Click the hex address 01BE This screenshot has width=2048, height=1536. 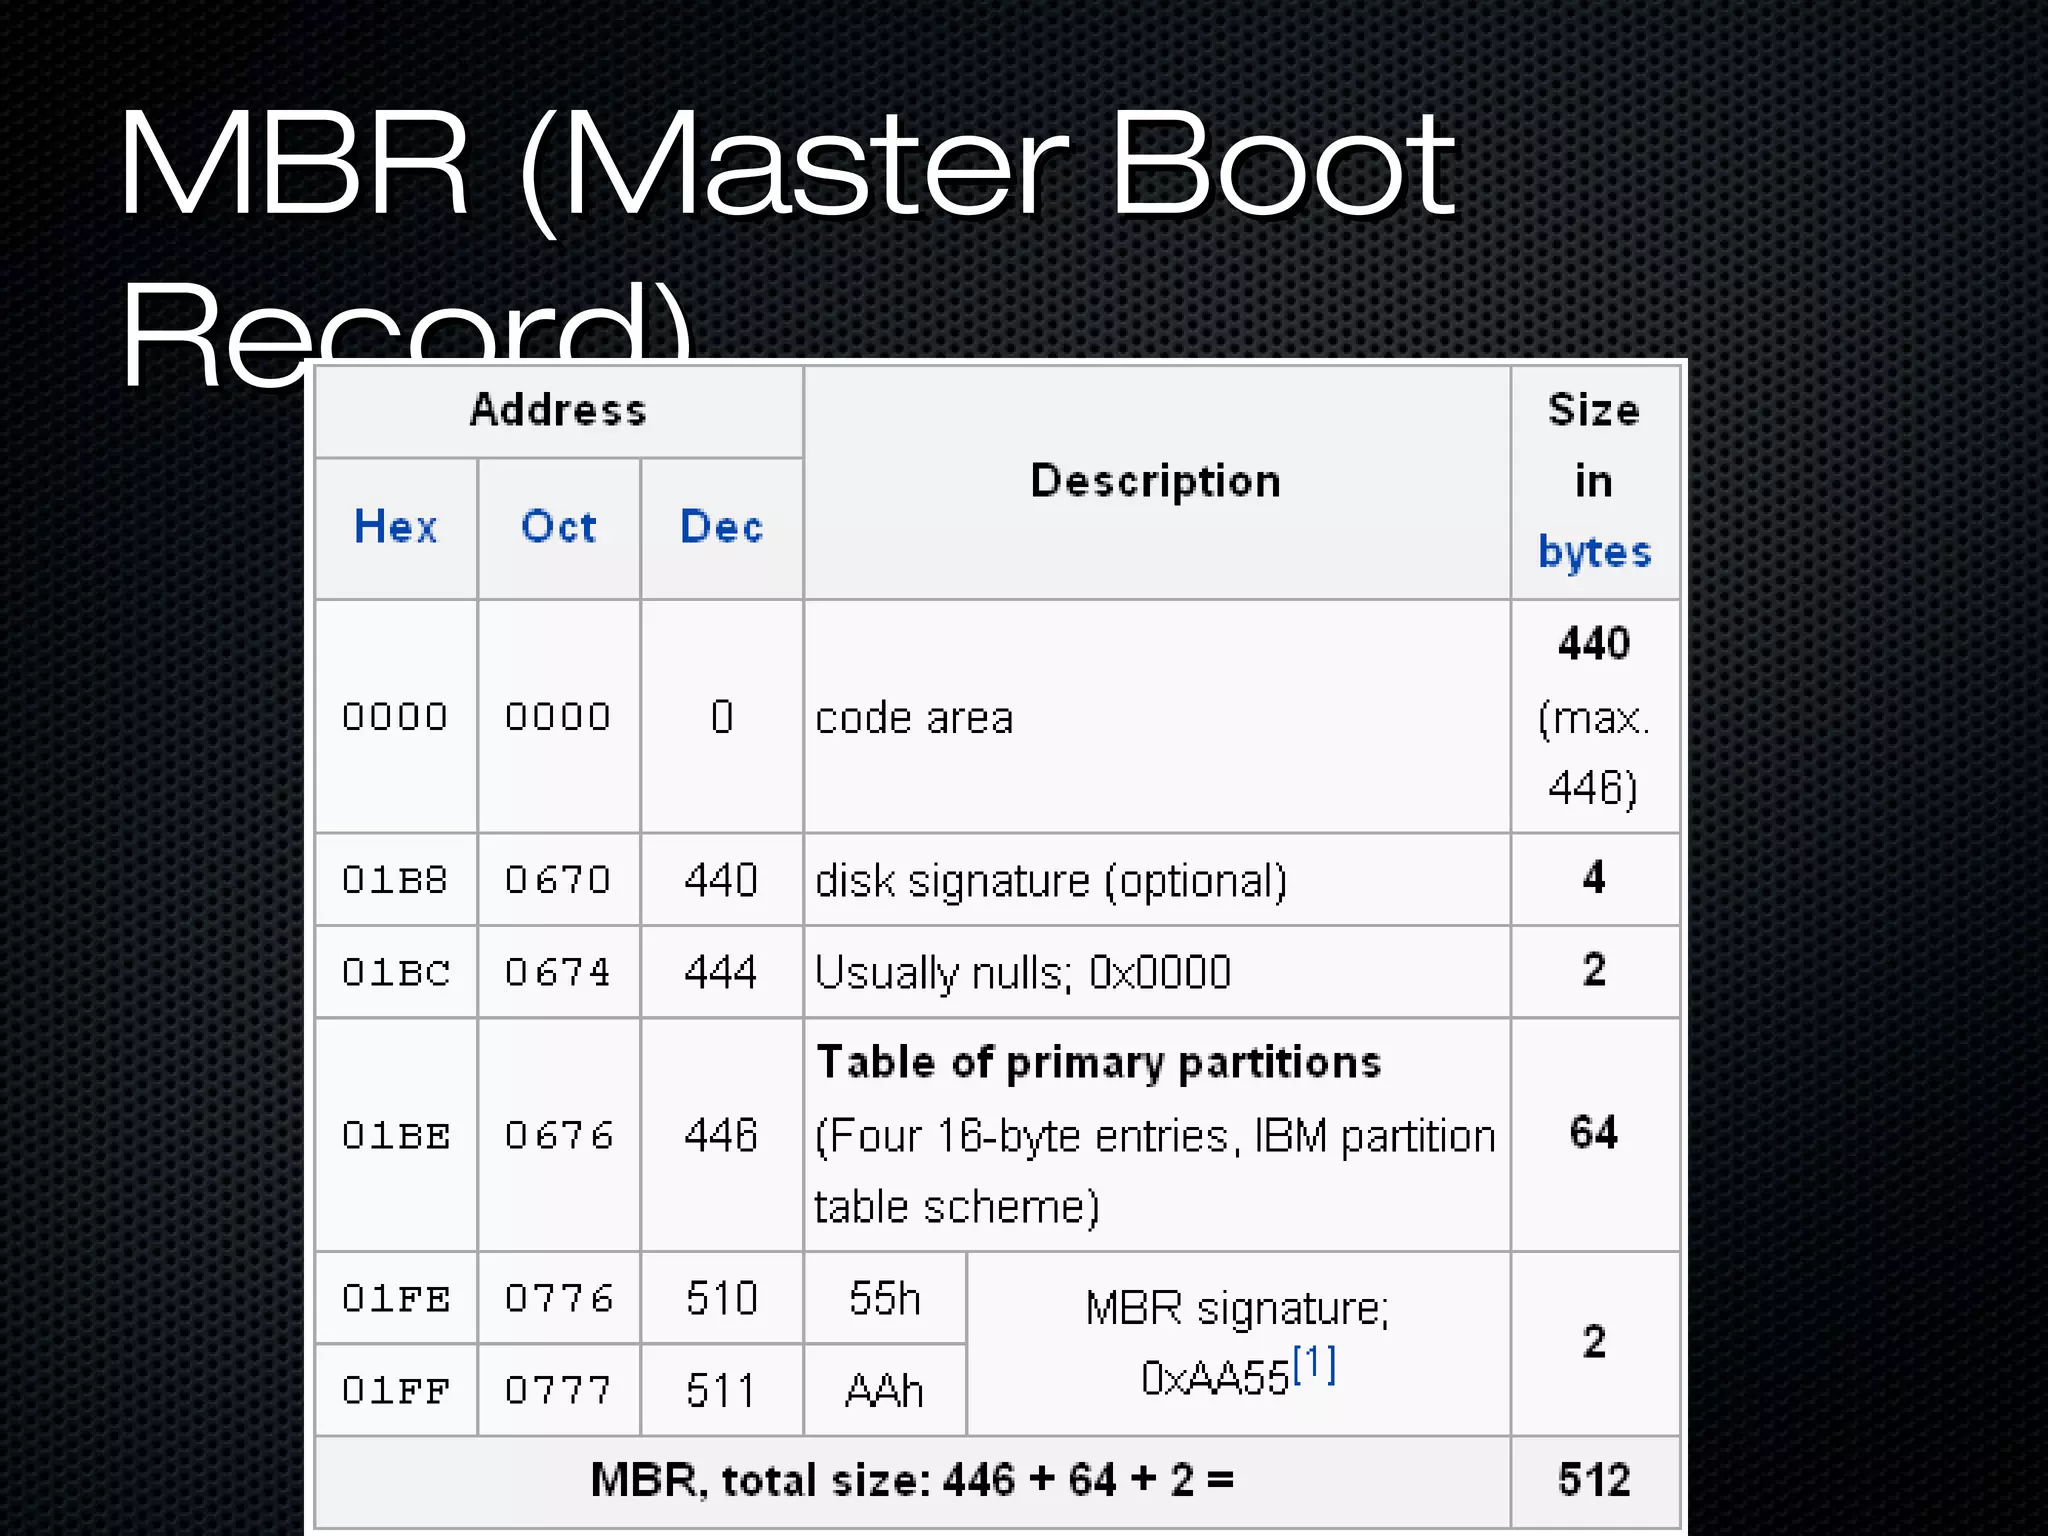tap(396, 1136)
